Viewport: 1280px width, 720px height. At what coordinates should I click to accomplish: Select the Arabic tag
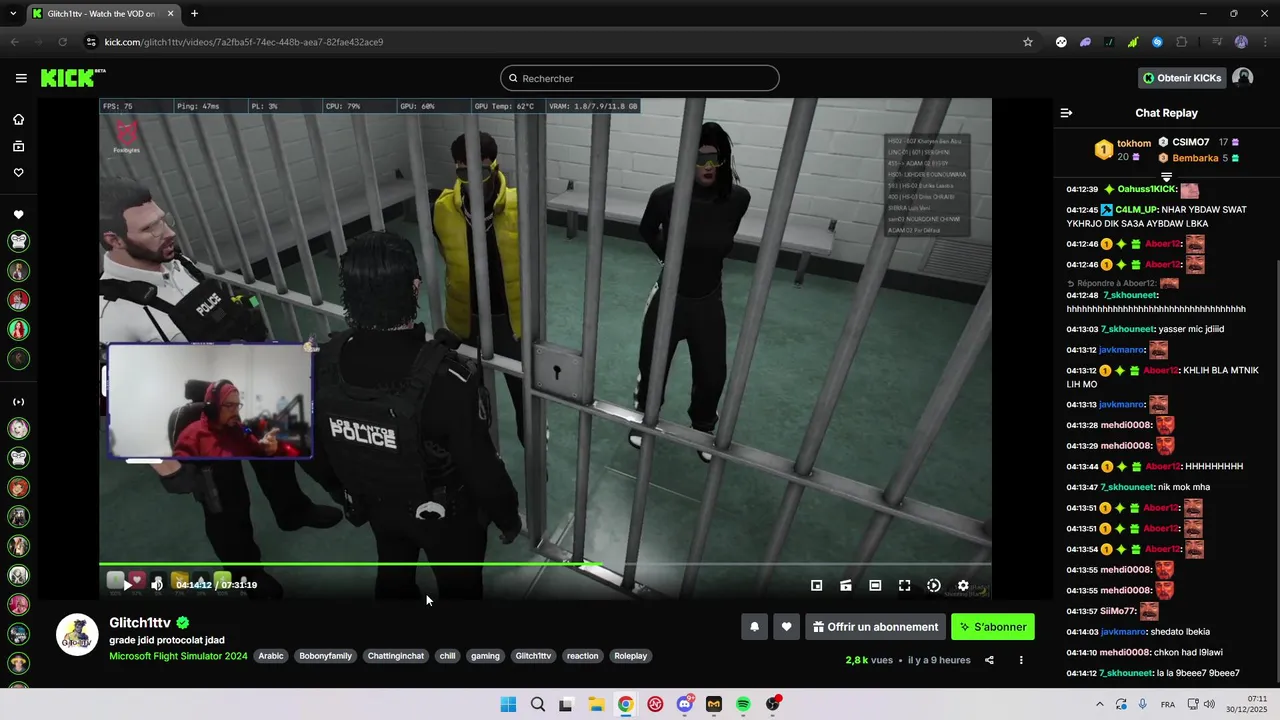click(271, 656)
